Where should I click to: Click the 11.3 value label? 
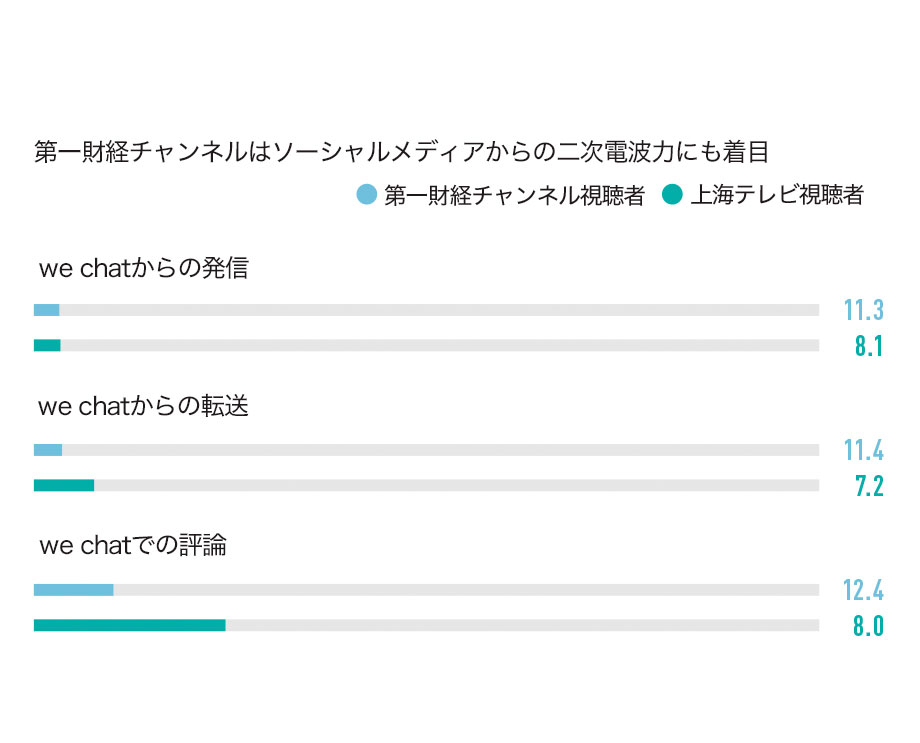(864, 310)
